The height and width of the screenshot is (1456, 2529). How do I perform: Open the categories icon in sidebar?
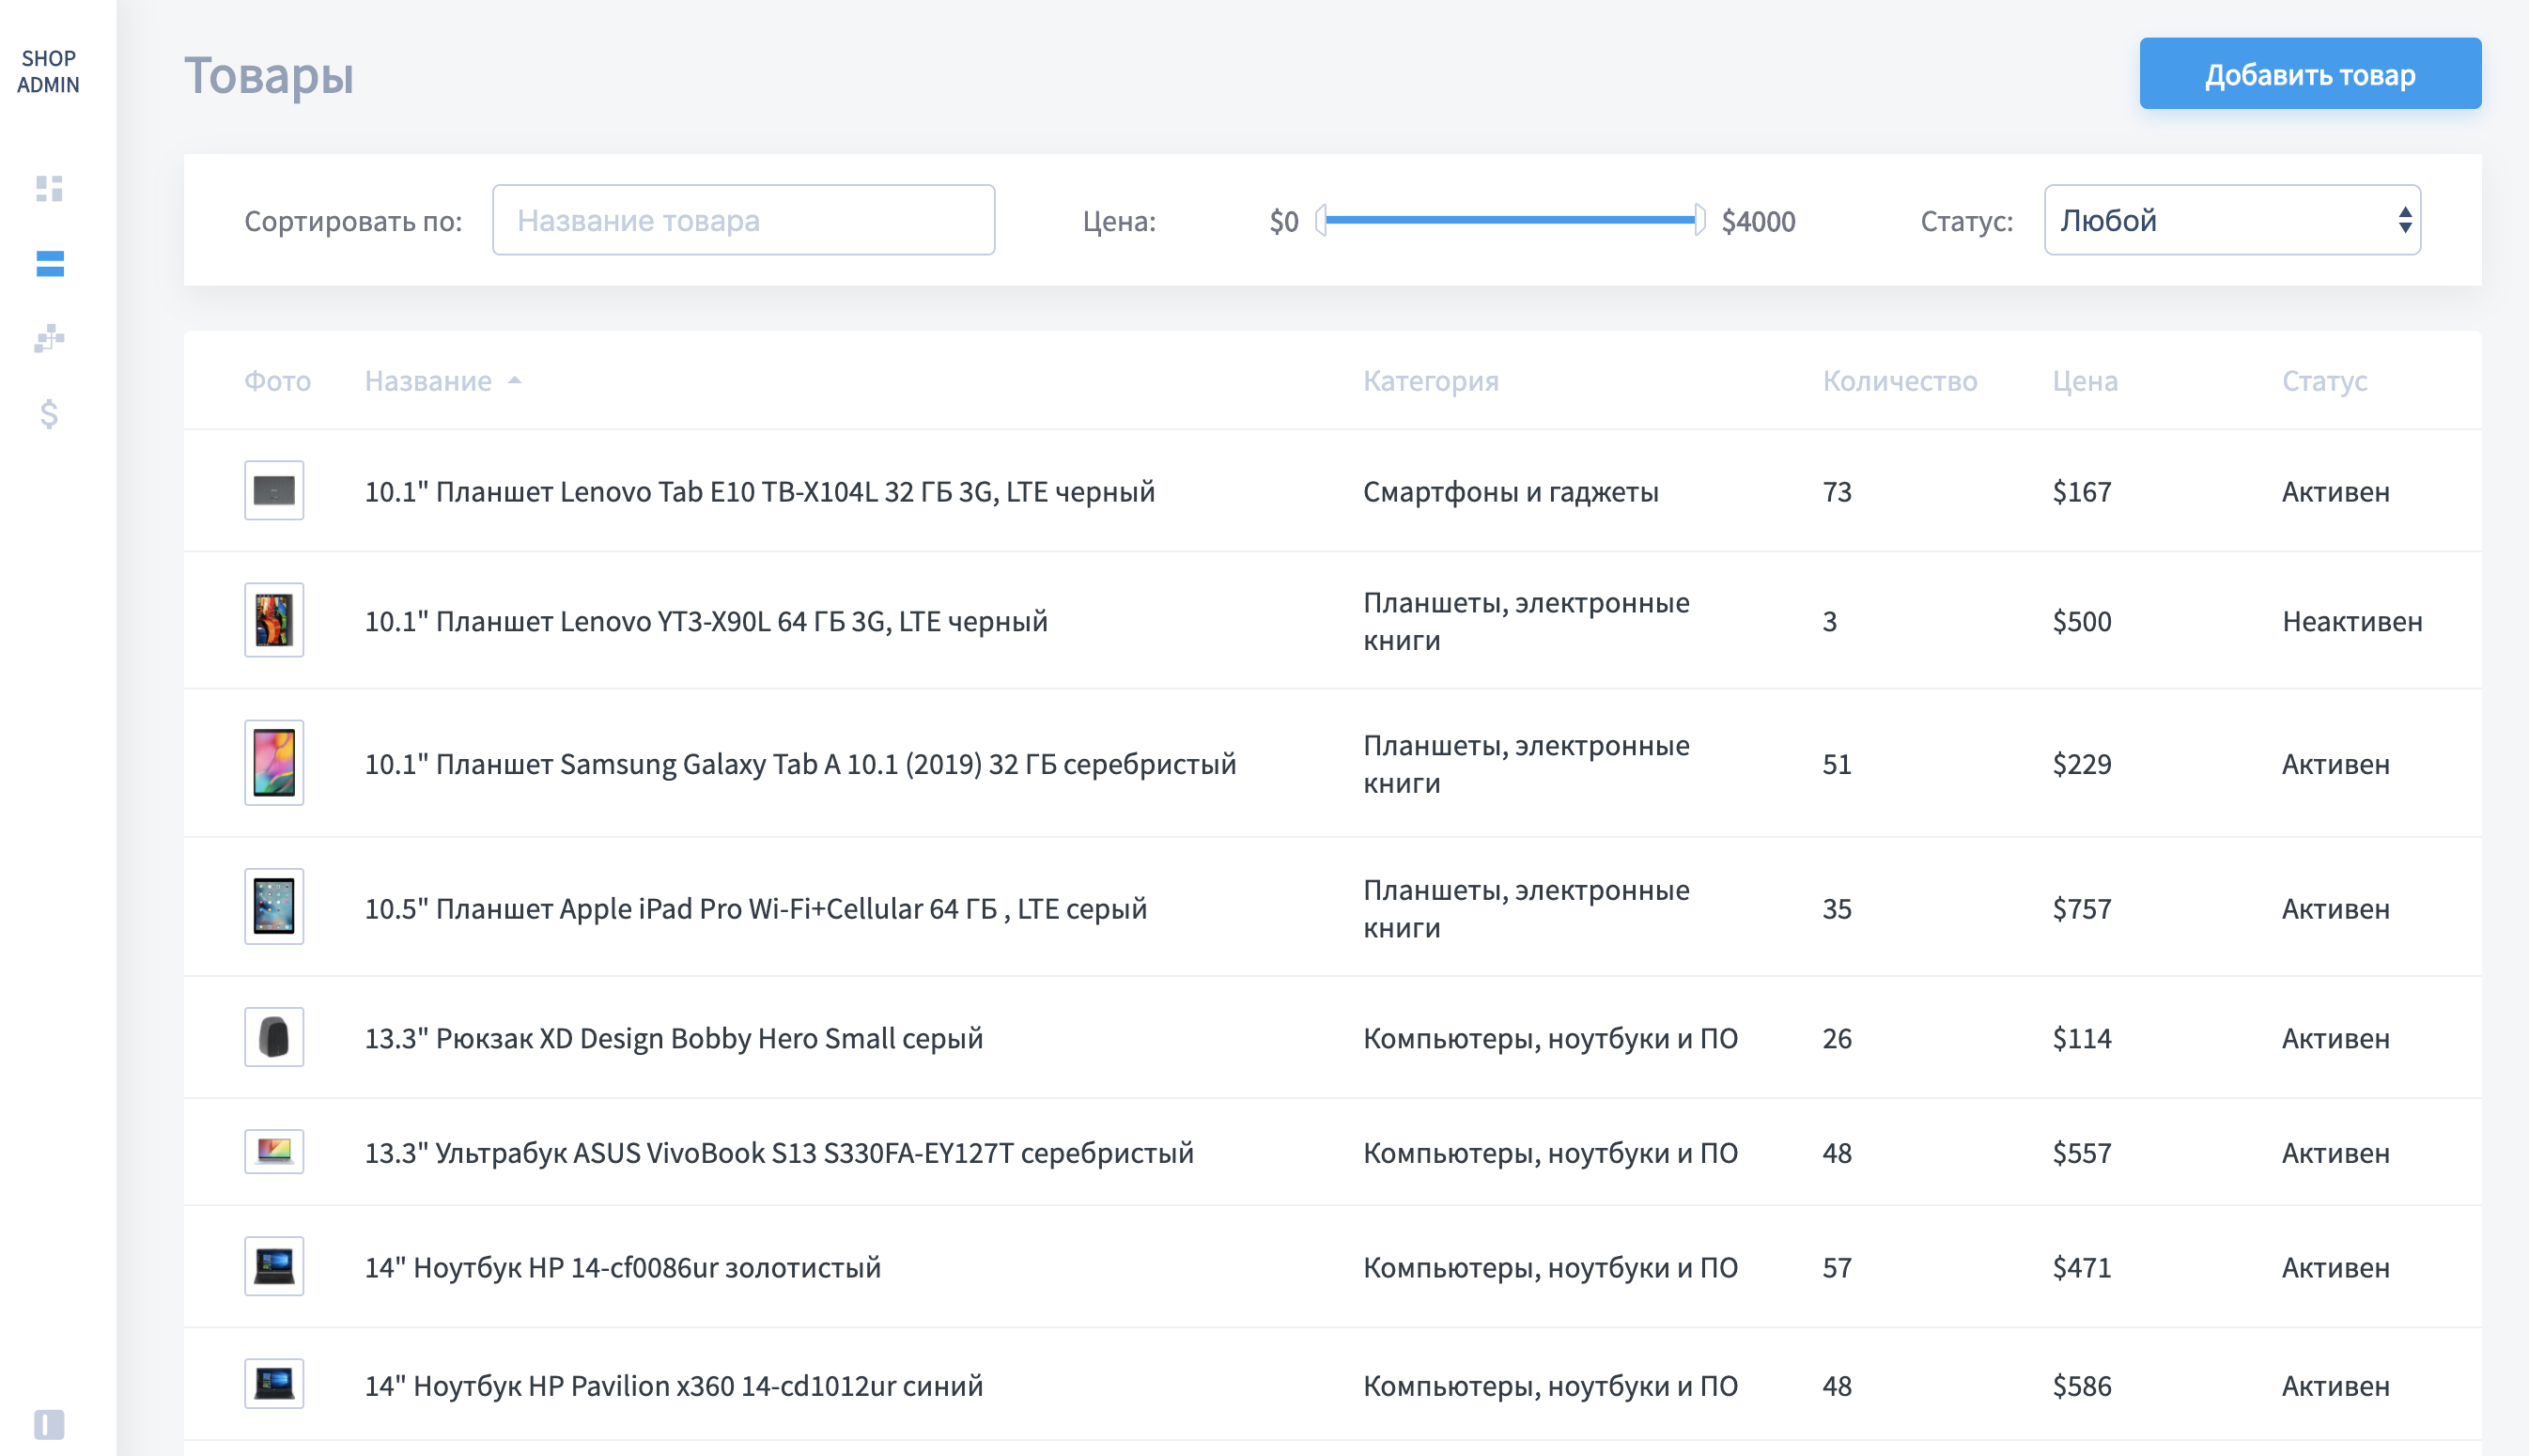click(x=49, y=338)
